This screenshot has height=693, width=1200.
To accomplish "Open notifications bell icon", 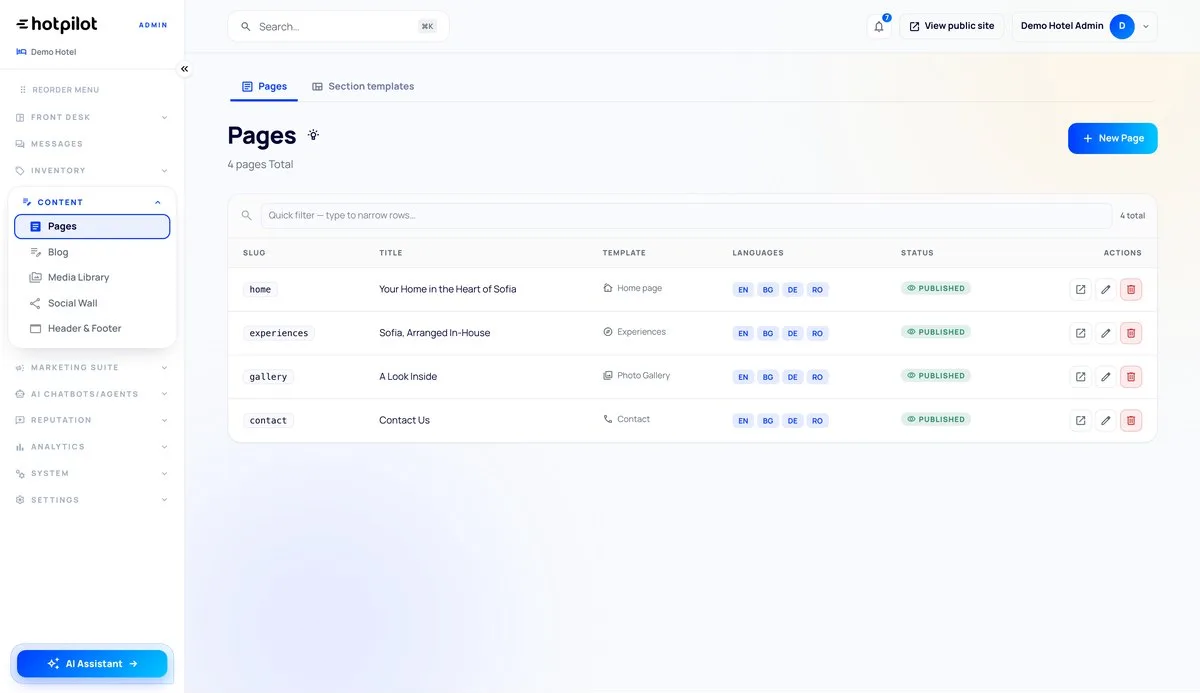I will tap(879, 26).
